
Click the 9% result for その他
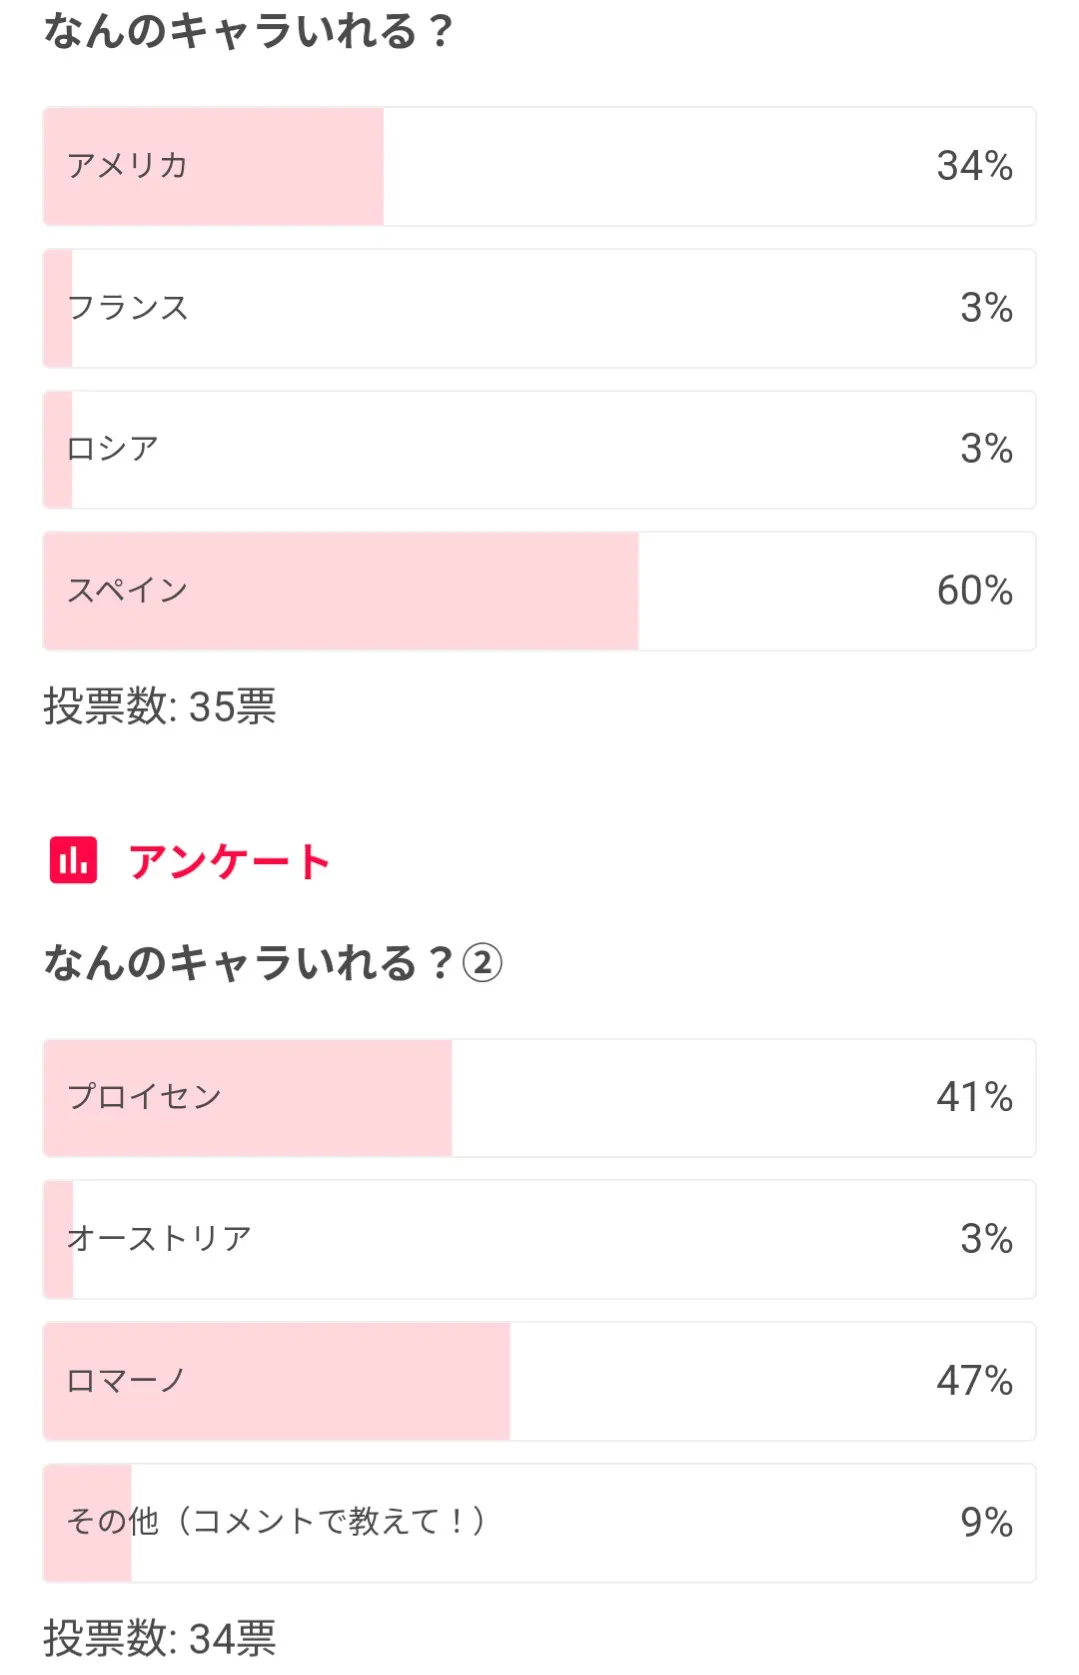click(986, 1522)
